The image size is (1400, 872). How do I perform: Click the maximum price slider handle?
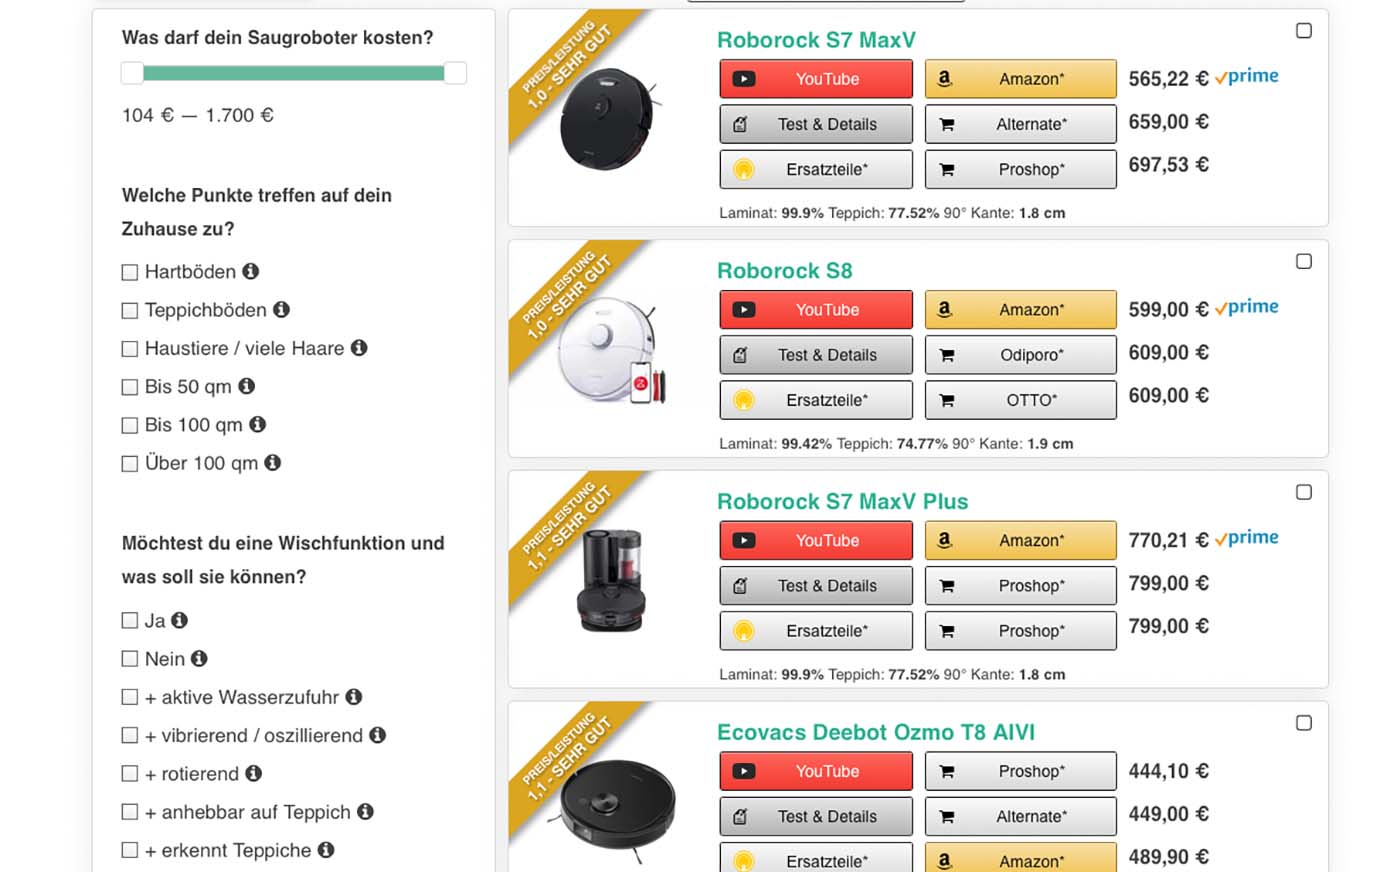455,73
